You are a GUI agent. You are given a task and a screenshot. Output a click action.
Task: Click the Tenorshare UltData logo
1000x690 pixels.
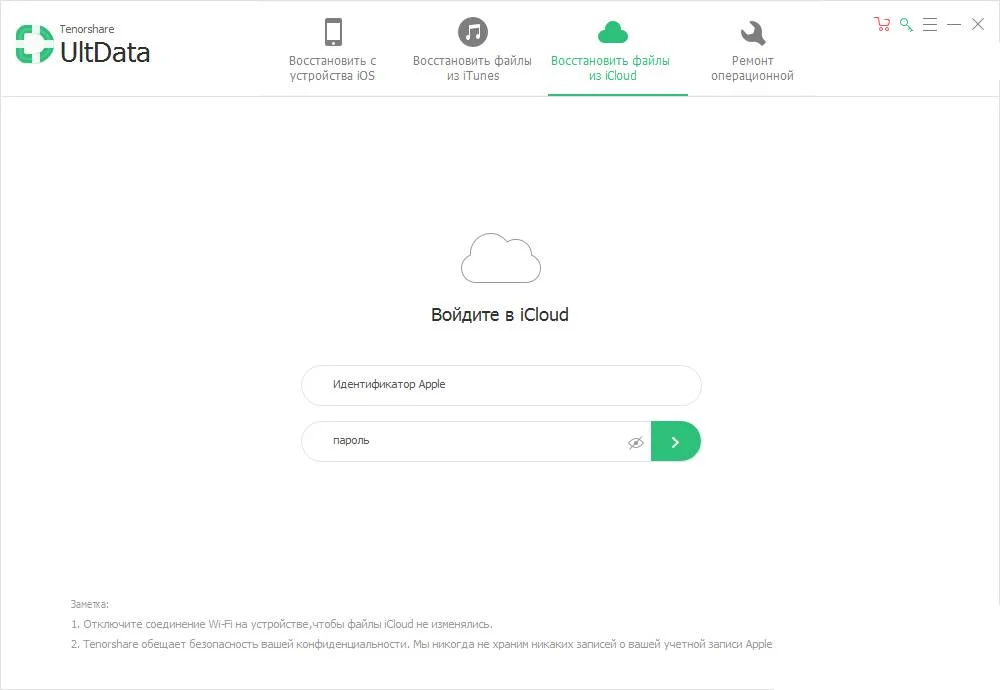click(83, 45)
